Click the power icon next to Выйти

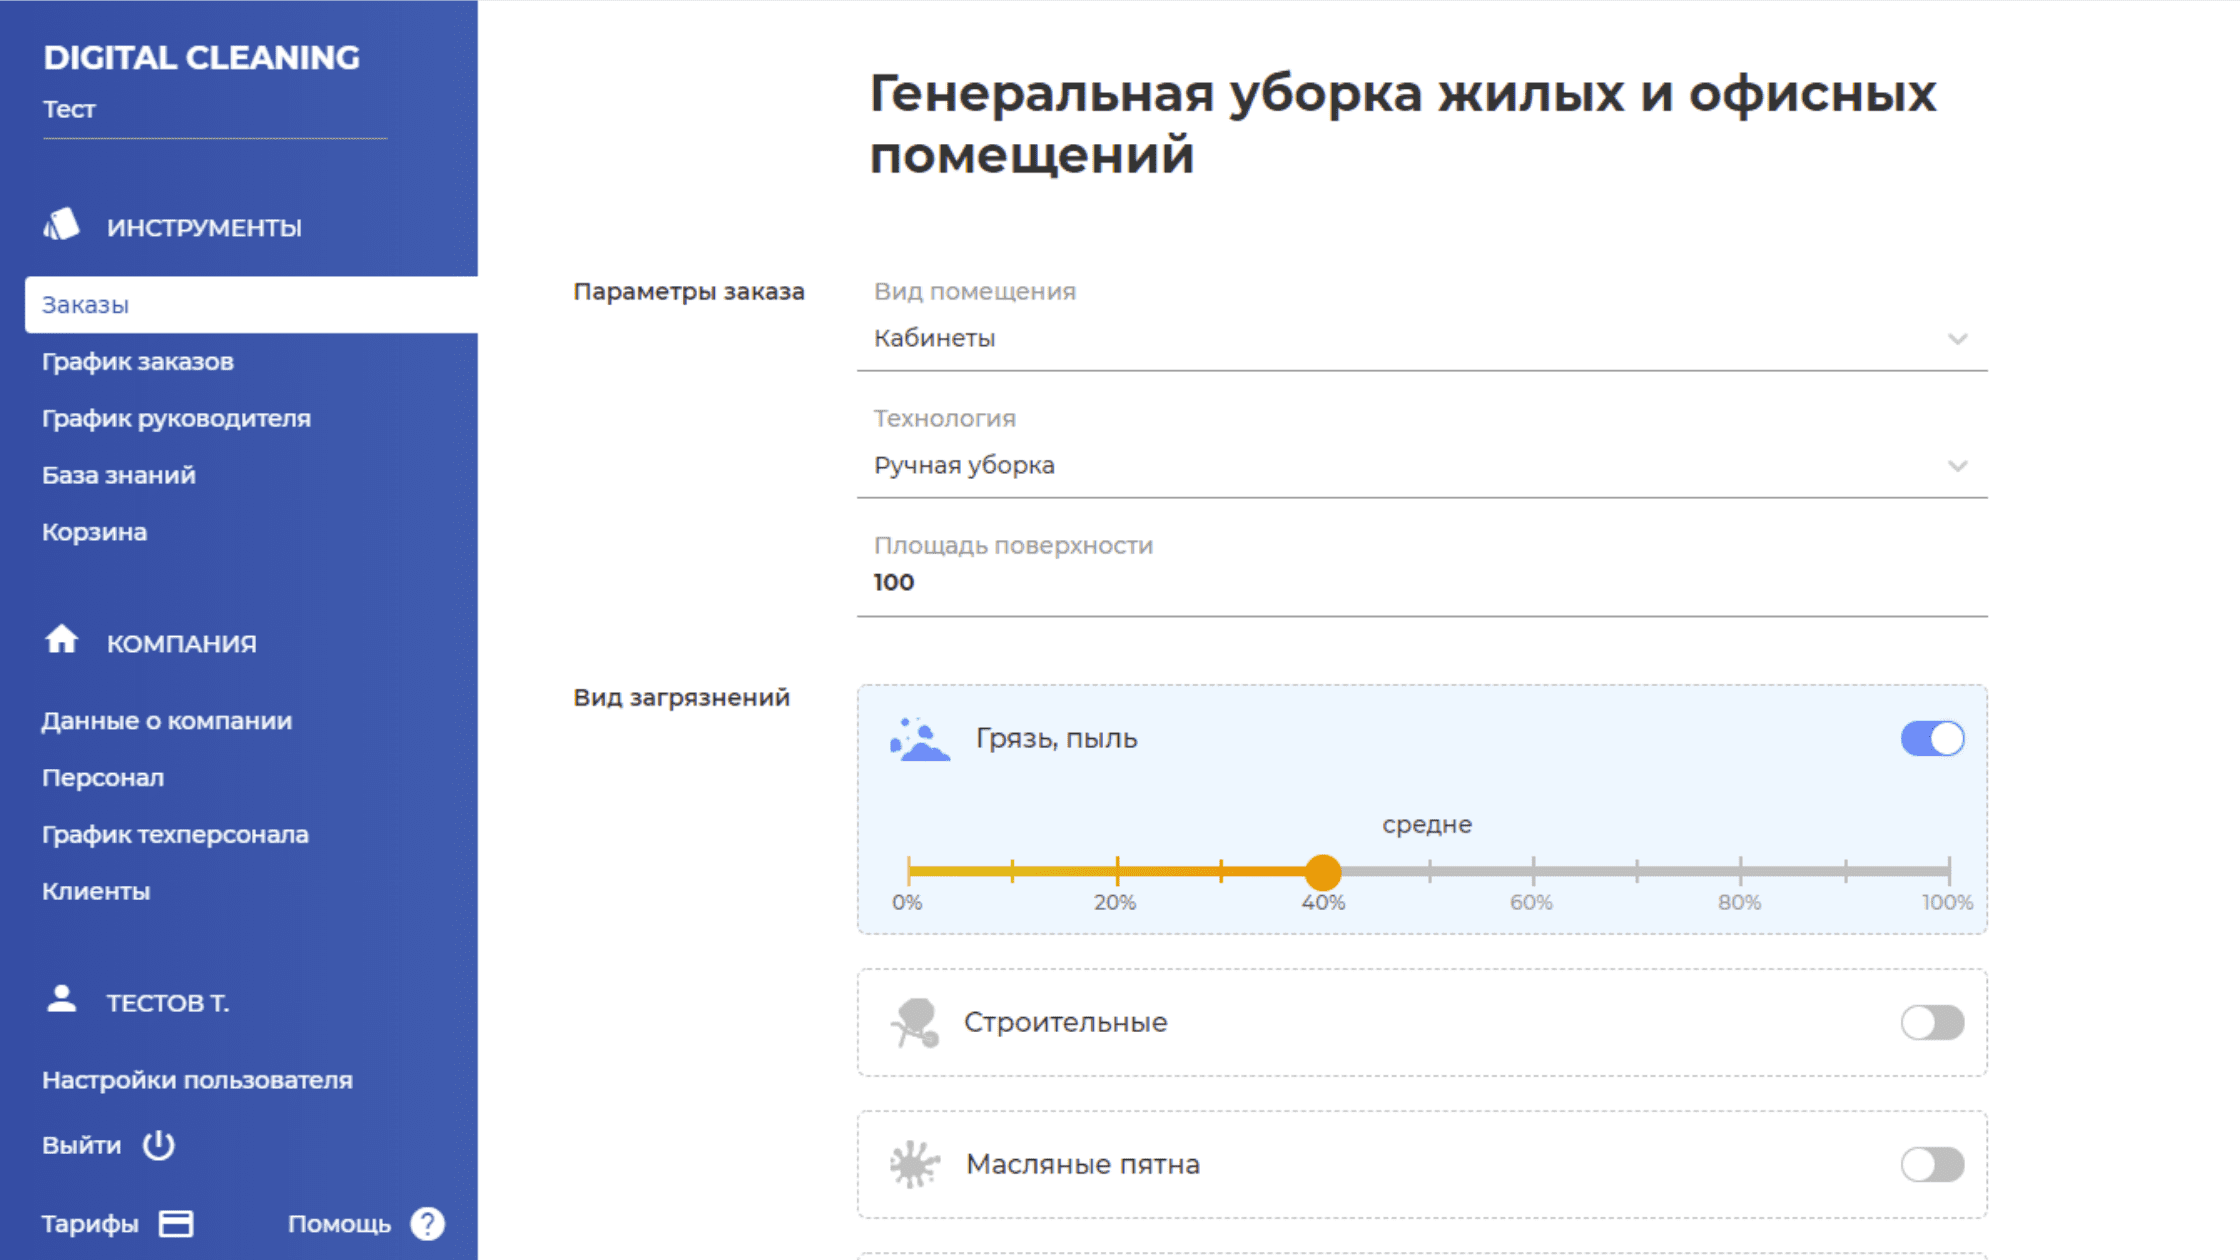158,1145
